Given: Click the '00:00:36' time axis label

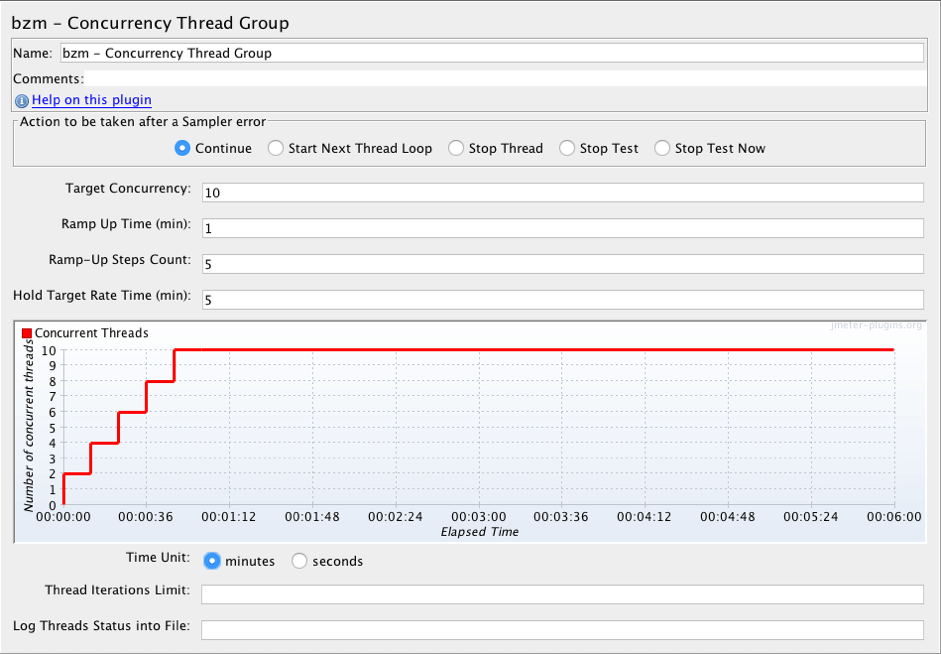Looking at the screenshot, I should (x=146, y=517).
